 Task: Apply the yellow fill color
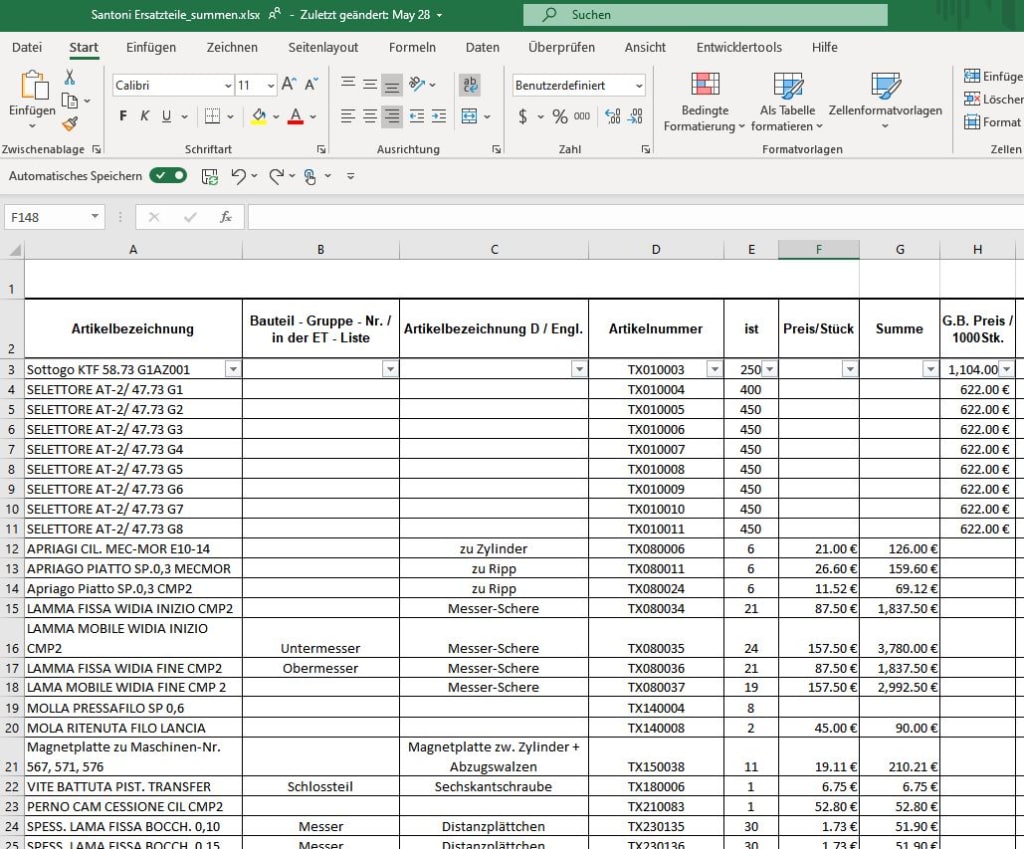coord(258,116)
